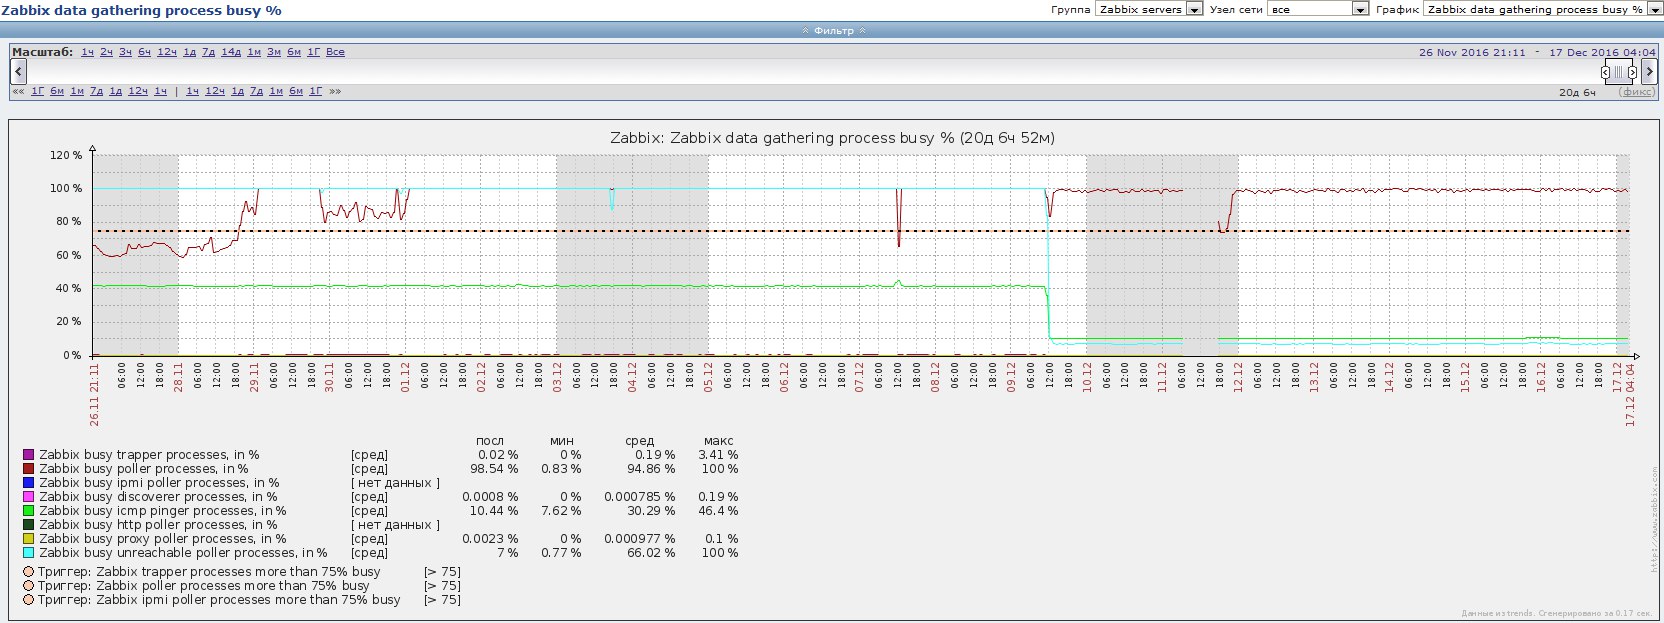Click trigger entry for trapper processes over 75% busy
Screen dimensions: 1664x623
point(209,572)
